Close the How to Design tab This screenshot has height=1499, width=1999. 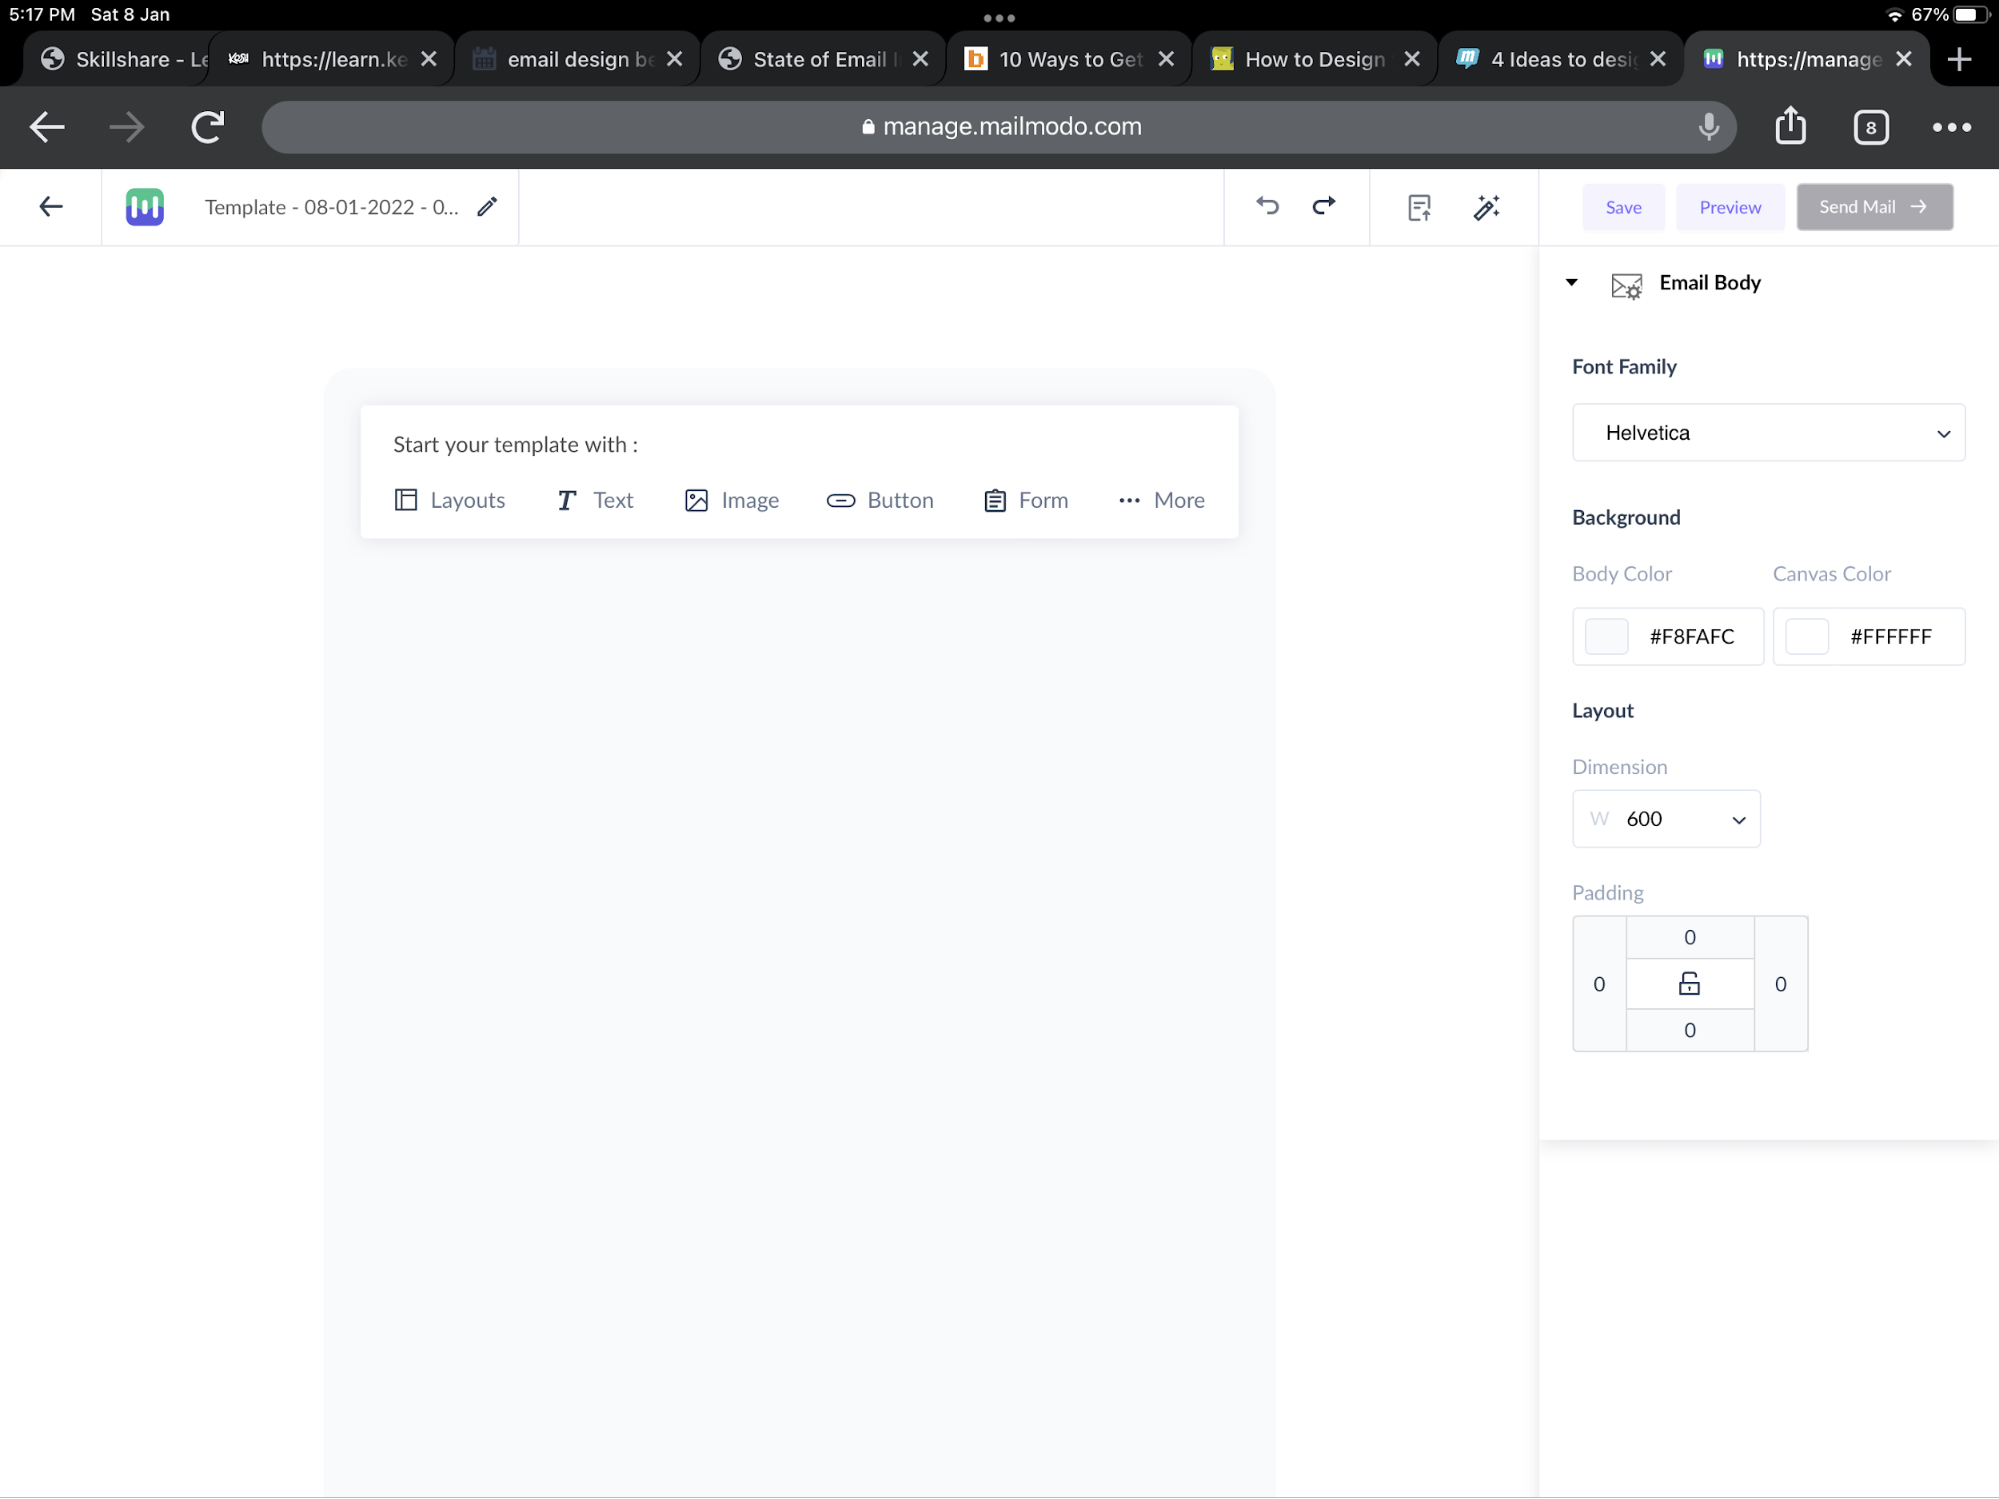[1412, 59]
